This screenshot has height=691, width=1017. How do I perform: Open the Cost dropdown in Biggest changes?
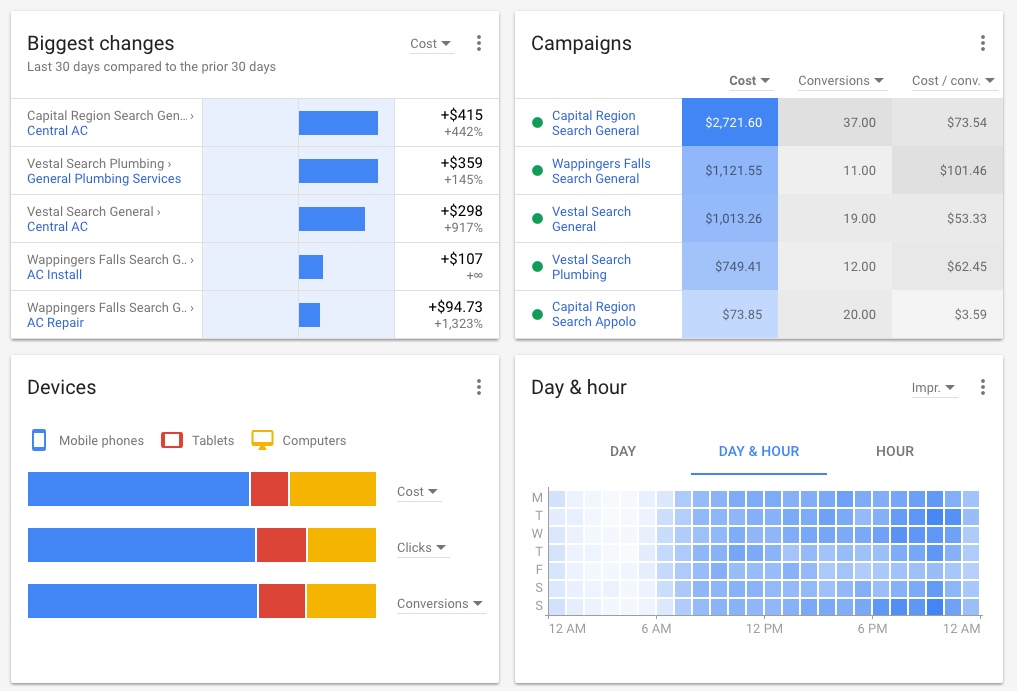(x=430, y=43)
